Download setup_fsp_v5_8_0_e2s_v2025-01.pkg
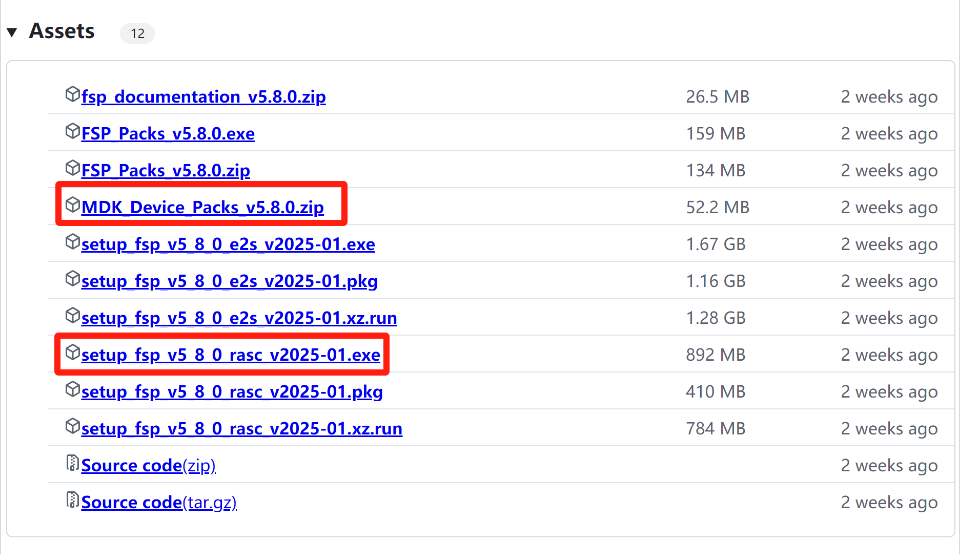 pos(229,281)
